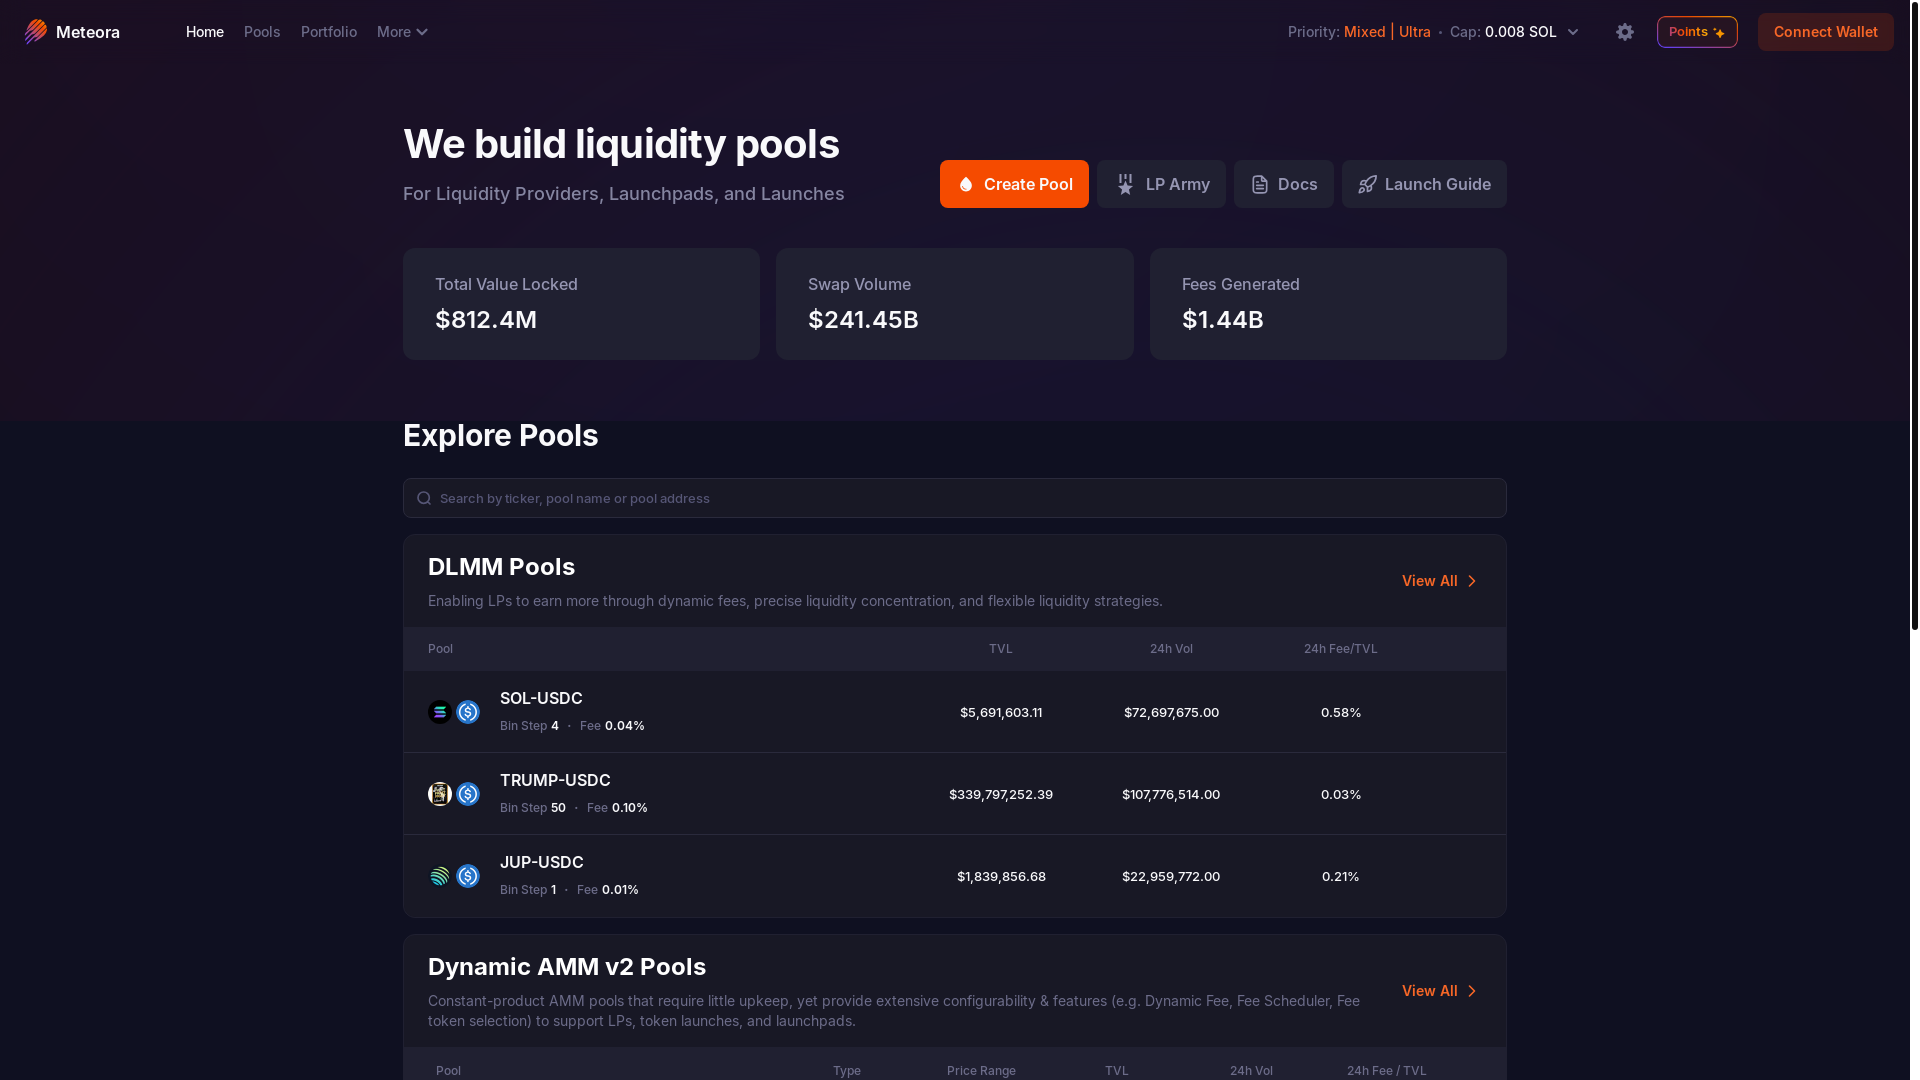This screenshot has width=1920, height=1080.
Task: Click the TVL column header in DLMM table
Action: 1001,649
